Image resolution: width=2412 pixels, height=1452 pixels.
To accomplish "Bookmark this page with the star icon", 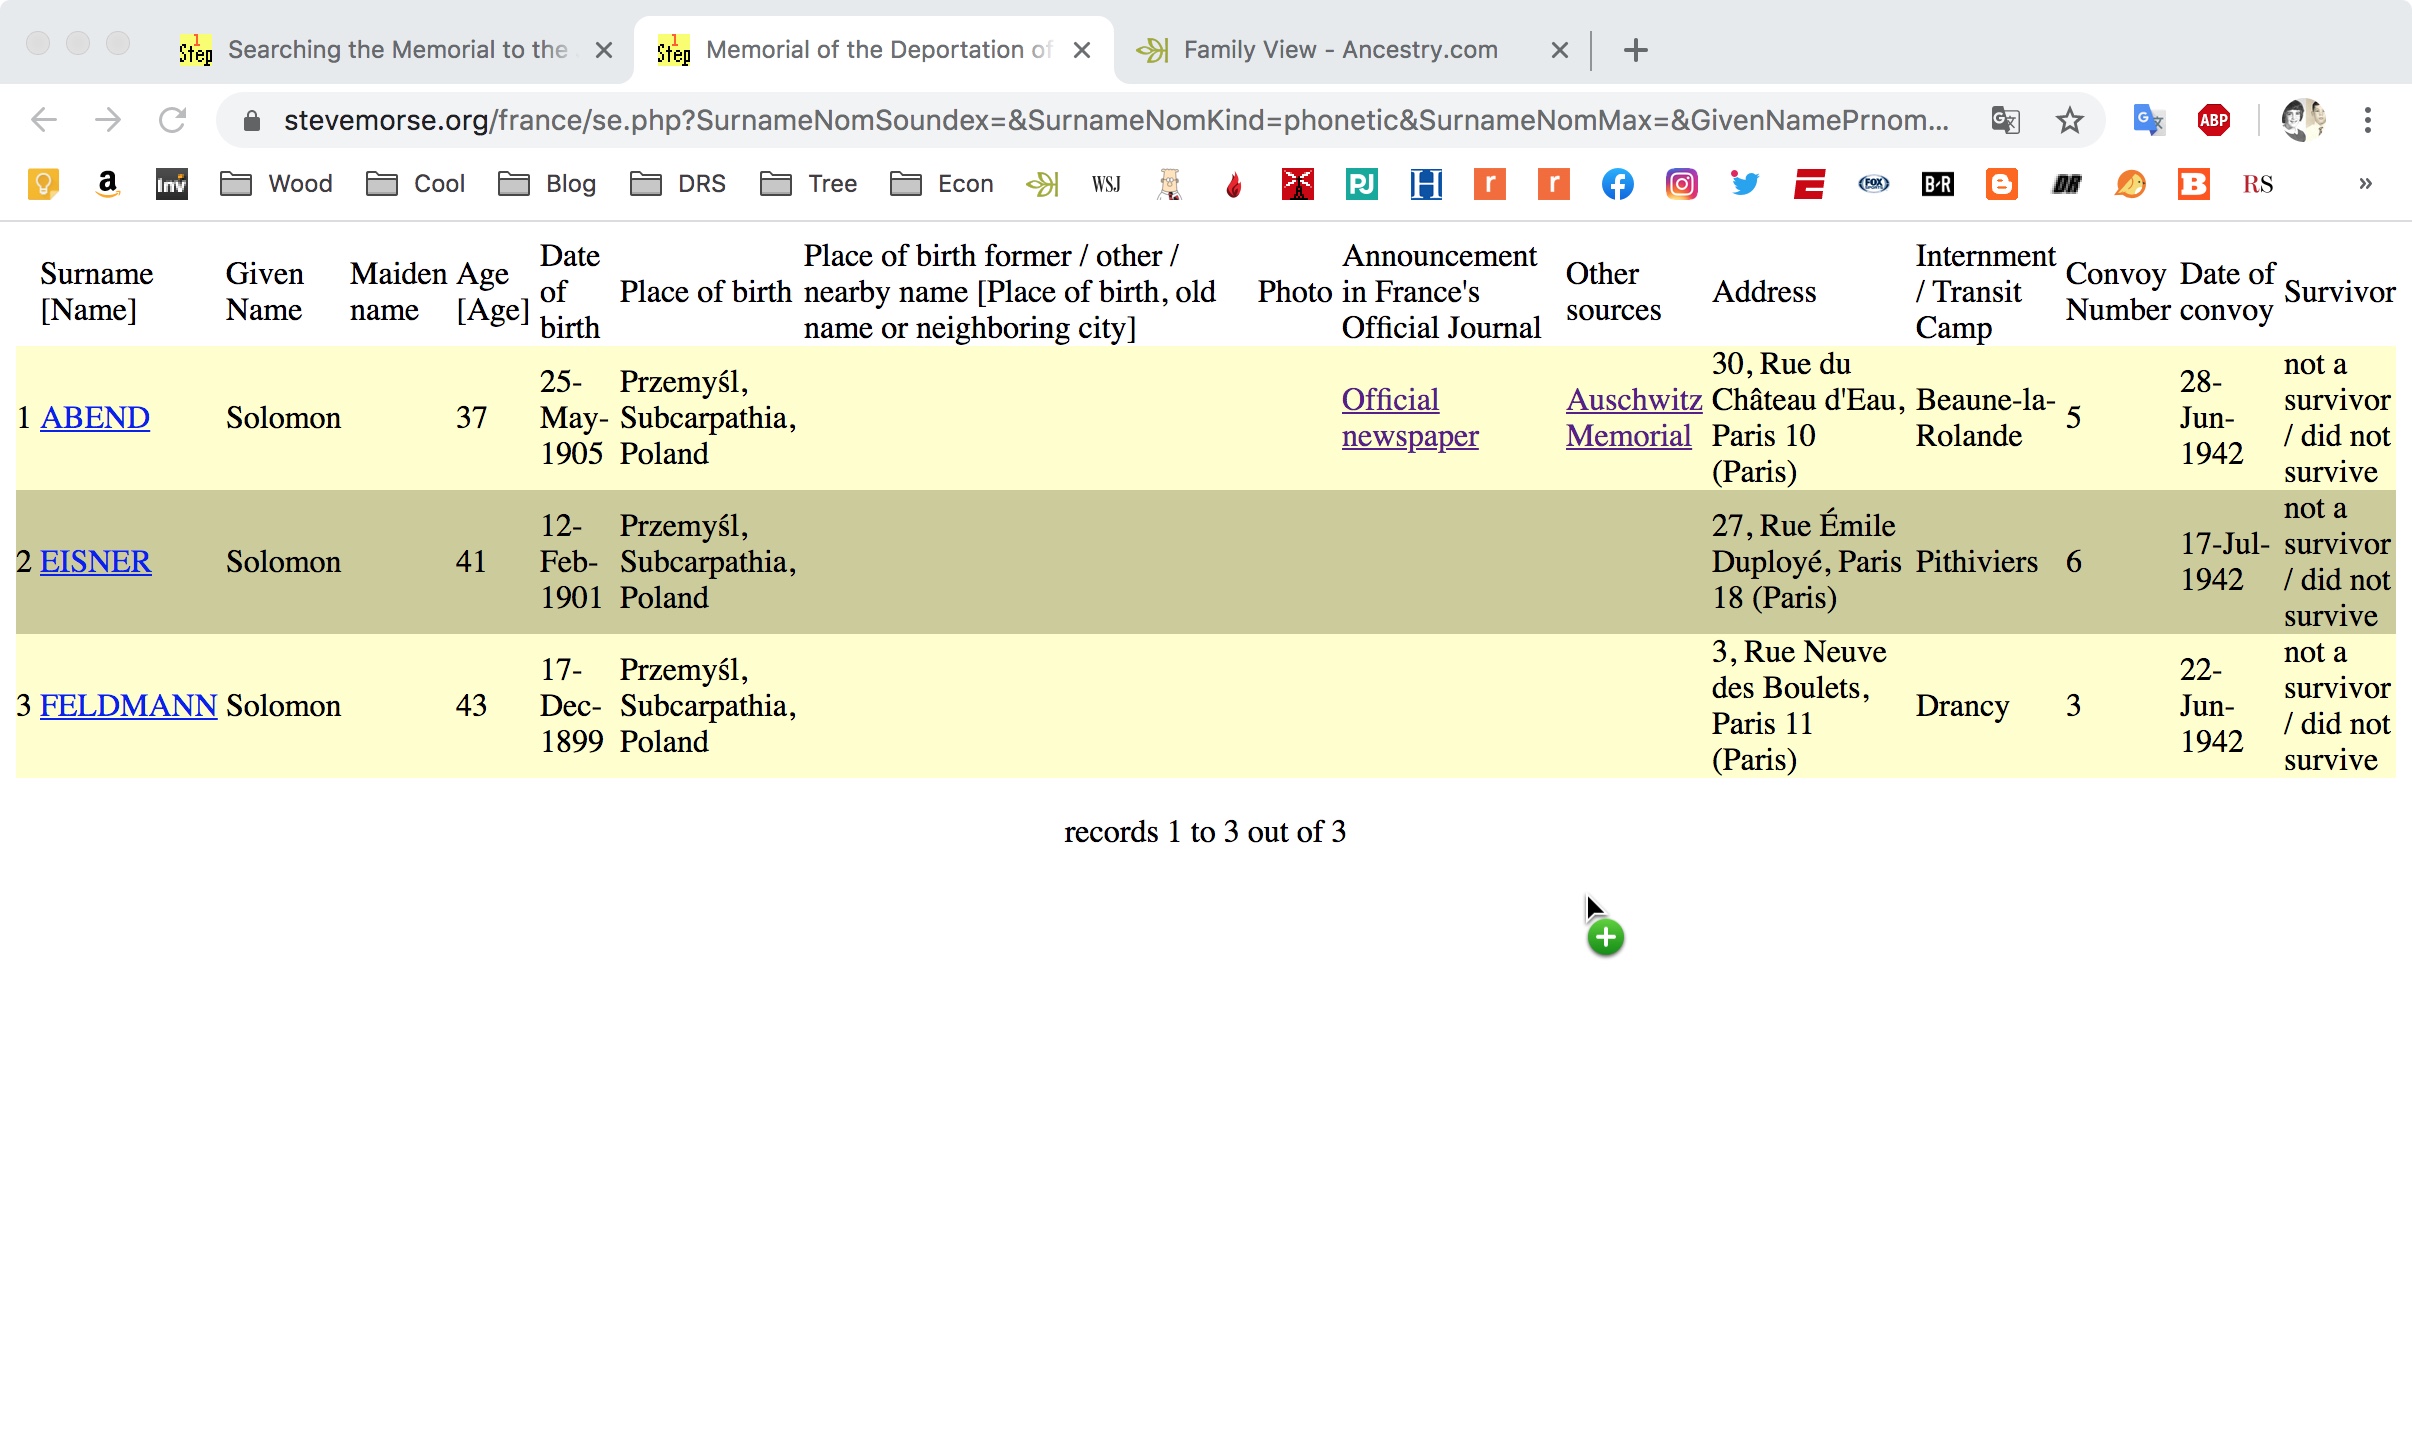I will click(x=2069, y=120).
